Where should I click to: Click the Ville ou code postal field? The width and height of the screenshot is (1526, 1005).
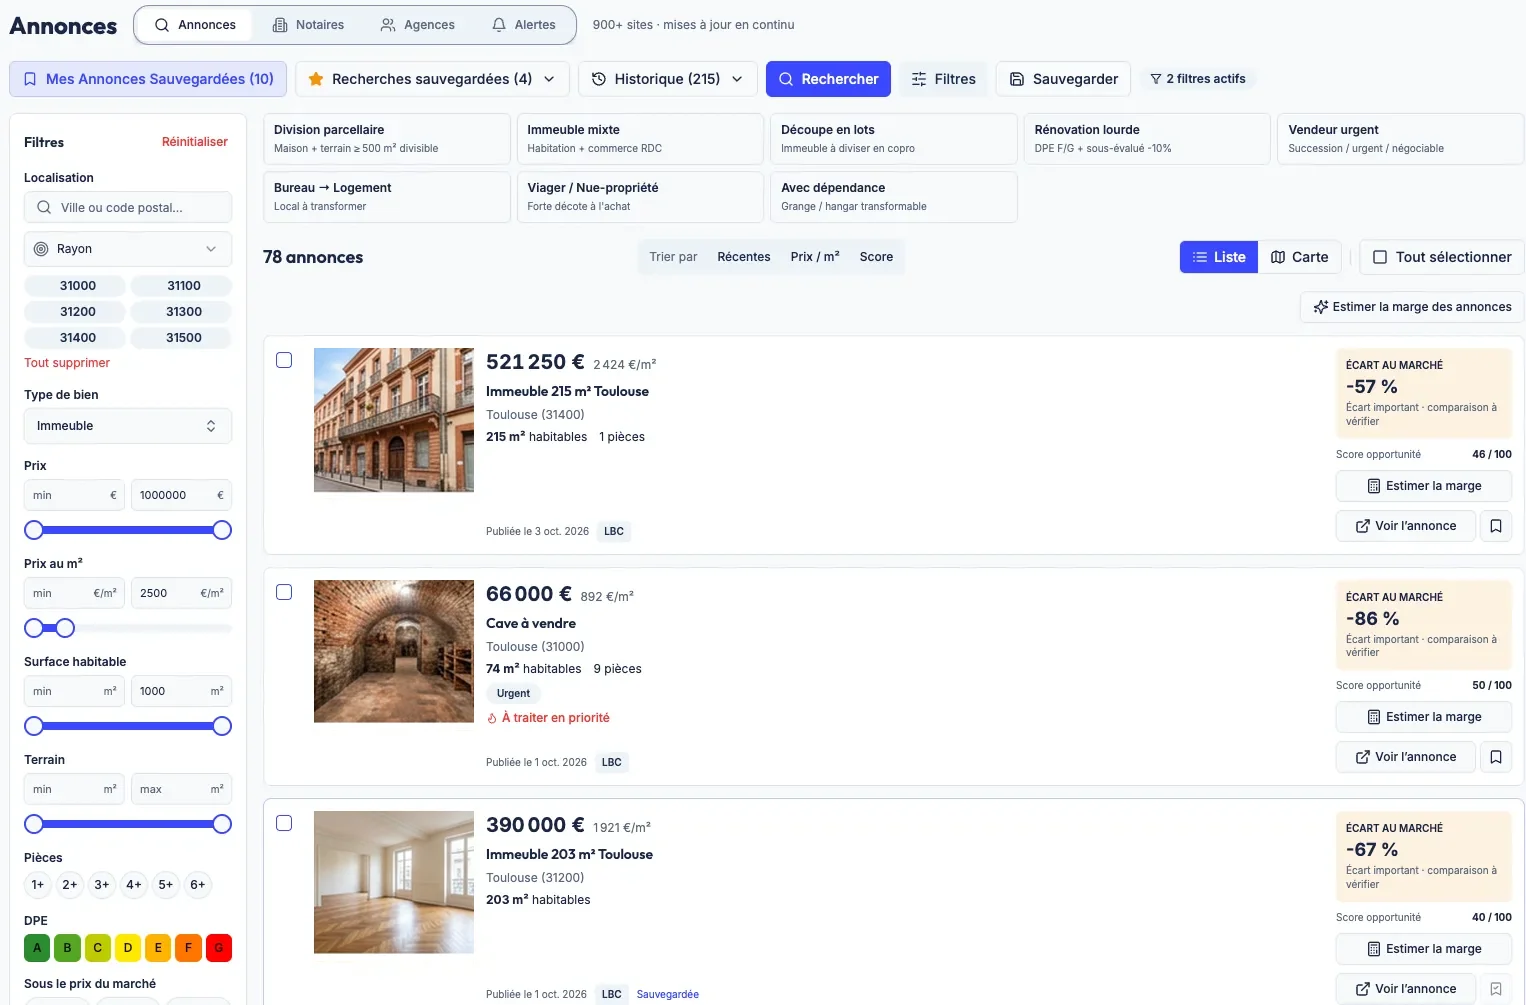click(128, 208)
